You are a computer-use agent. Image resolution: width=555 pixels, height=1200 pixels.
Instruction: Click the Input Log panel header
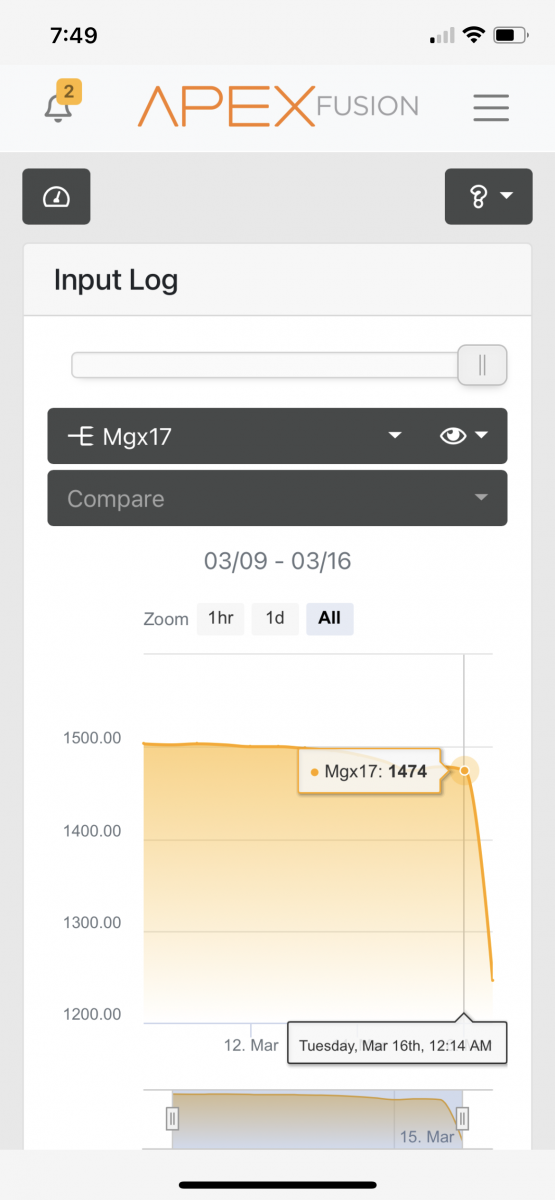click(277, 280)
